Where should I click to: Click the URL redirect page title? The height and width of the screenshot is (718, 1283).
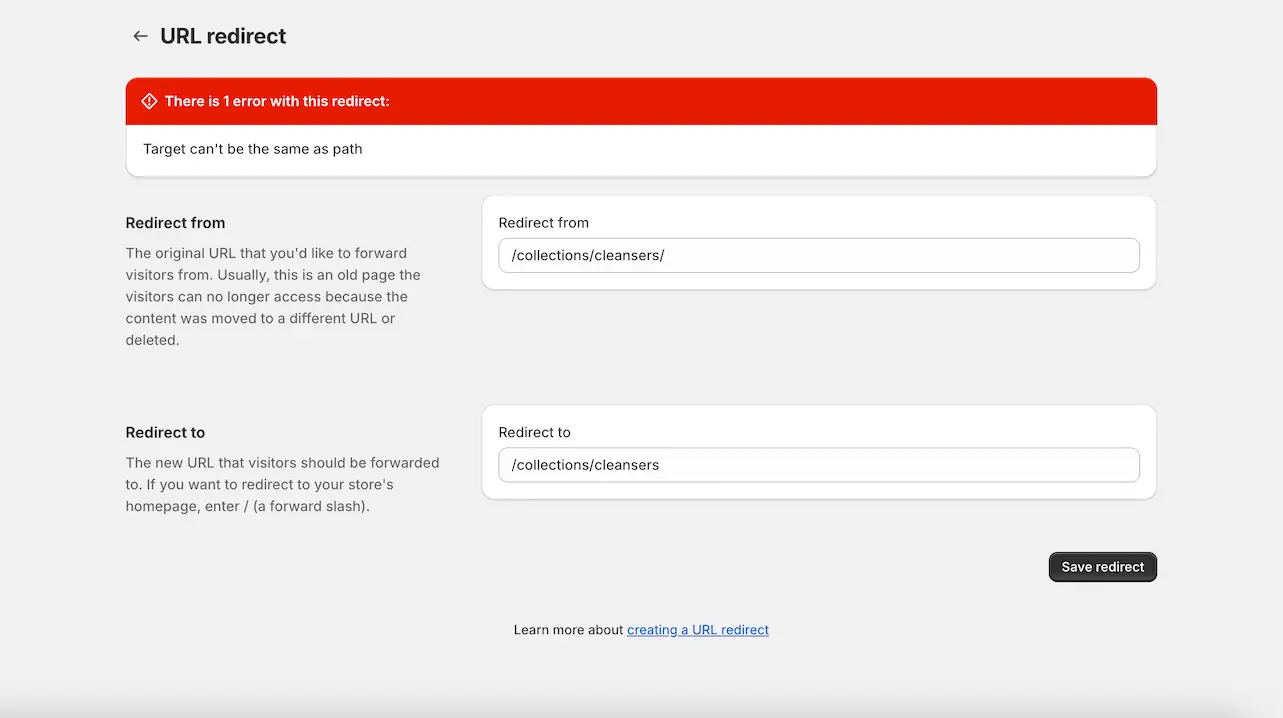pos(223,36)
